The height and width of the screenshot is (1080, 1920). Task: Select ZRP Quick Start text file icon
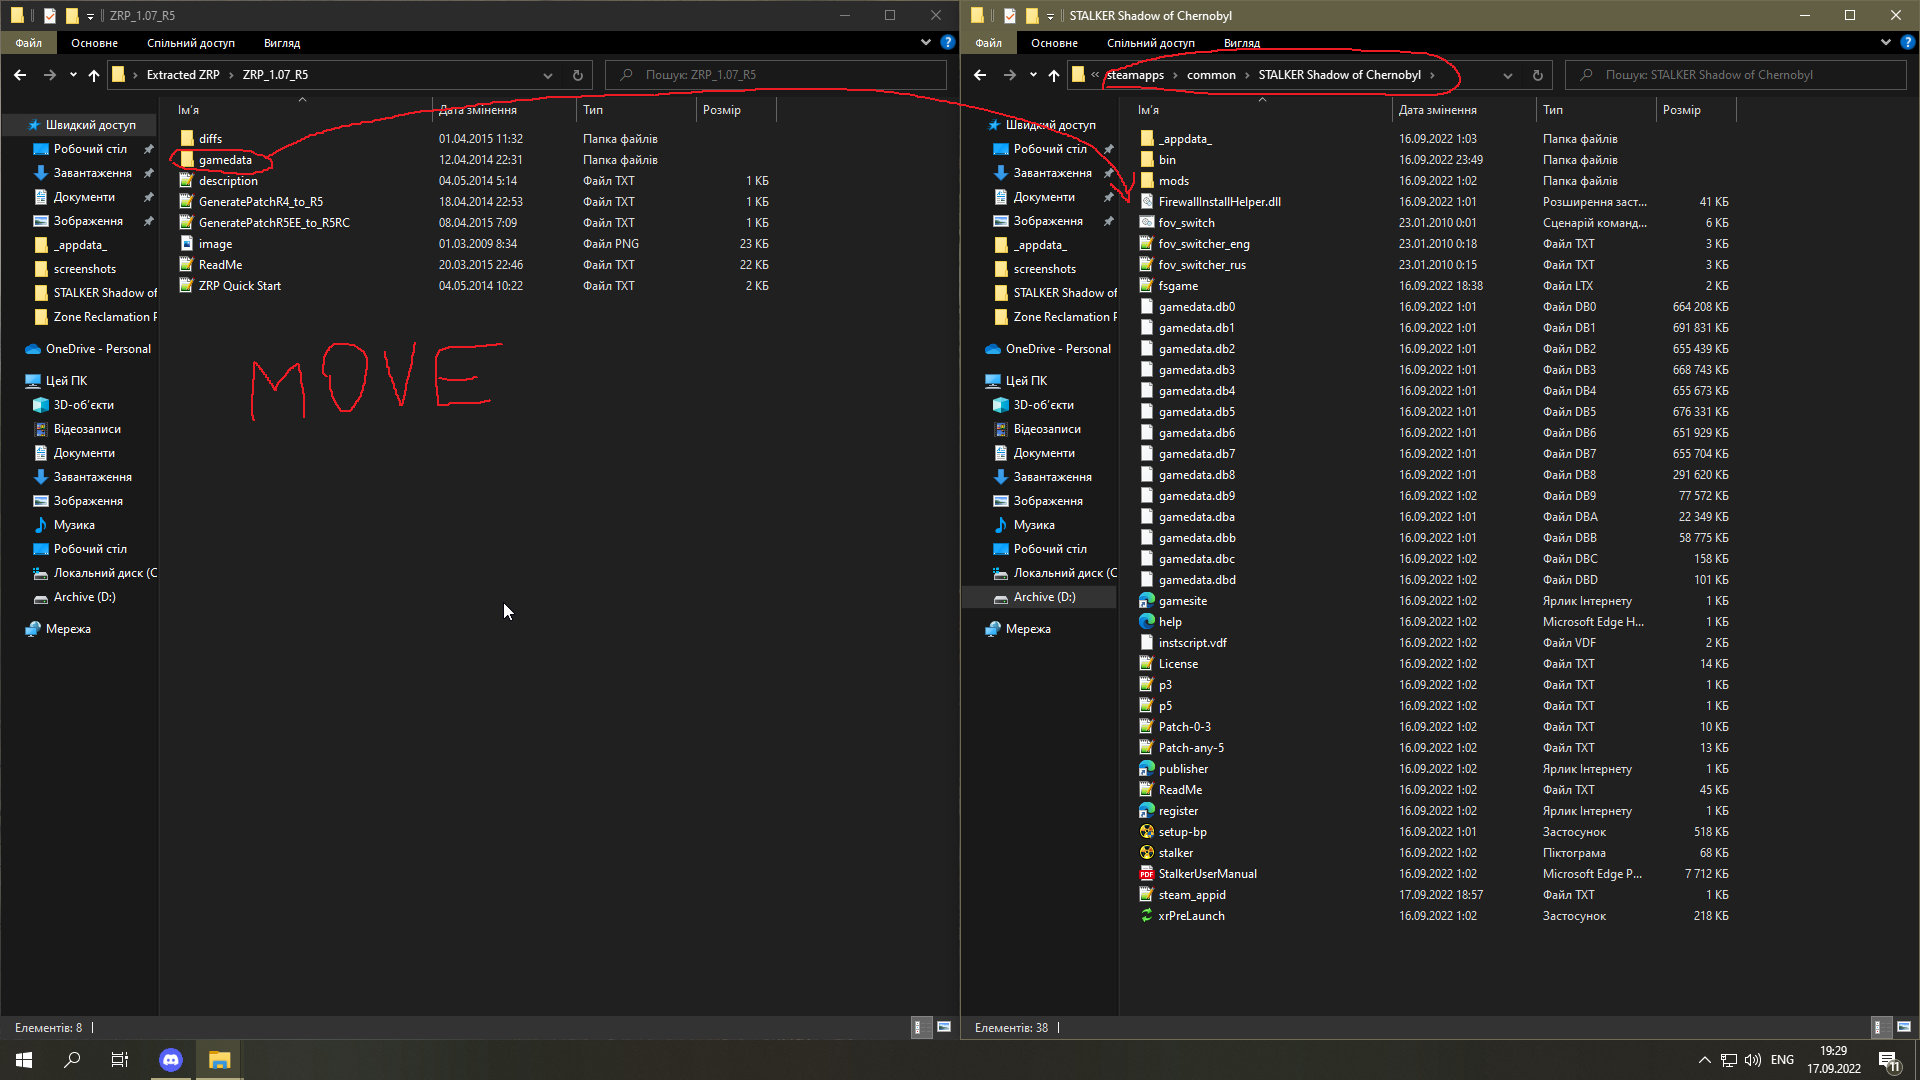click(187, 286)
